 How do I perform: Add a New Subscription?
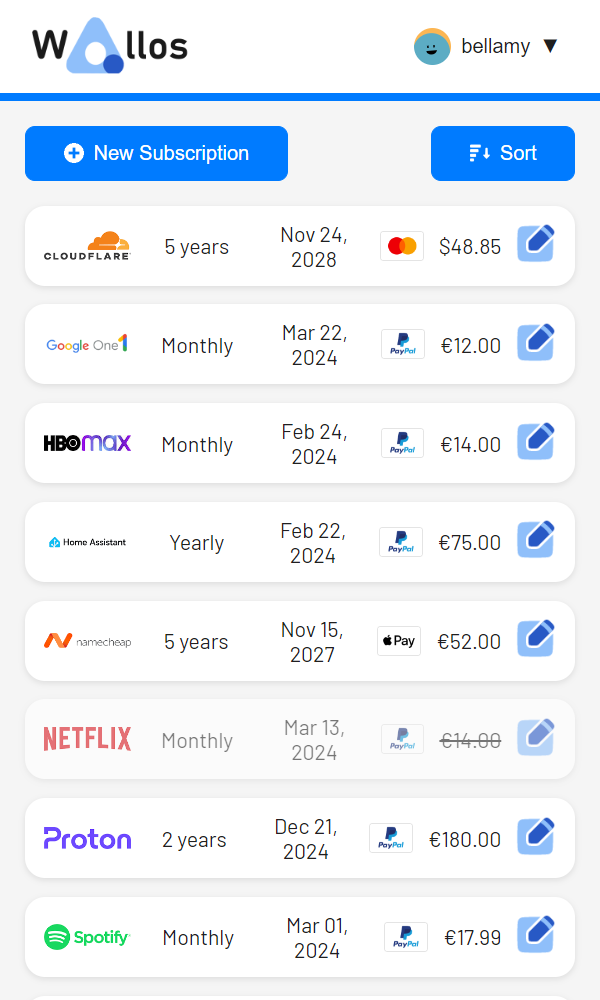click(156, 153)
